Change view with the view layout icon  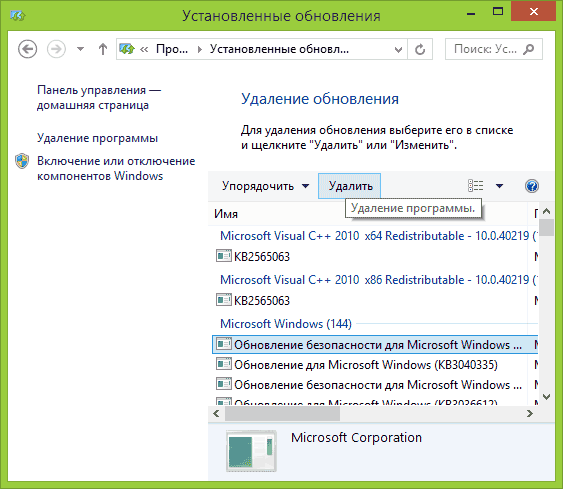[475, 186]
